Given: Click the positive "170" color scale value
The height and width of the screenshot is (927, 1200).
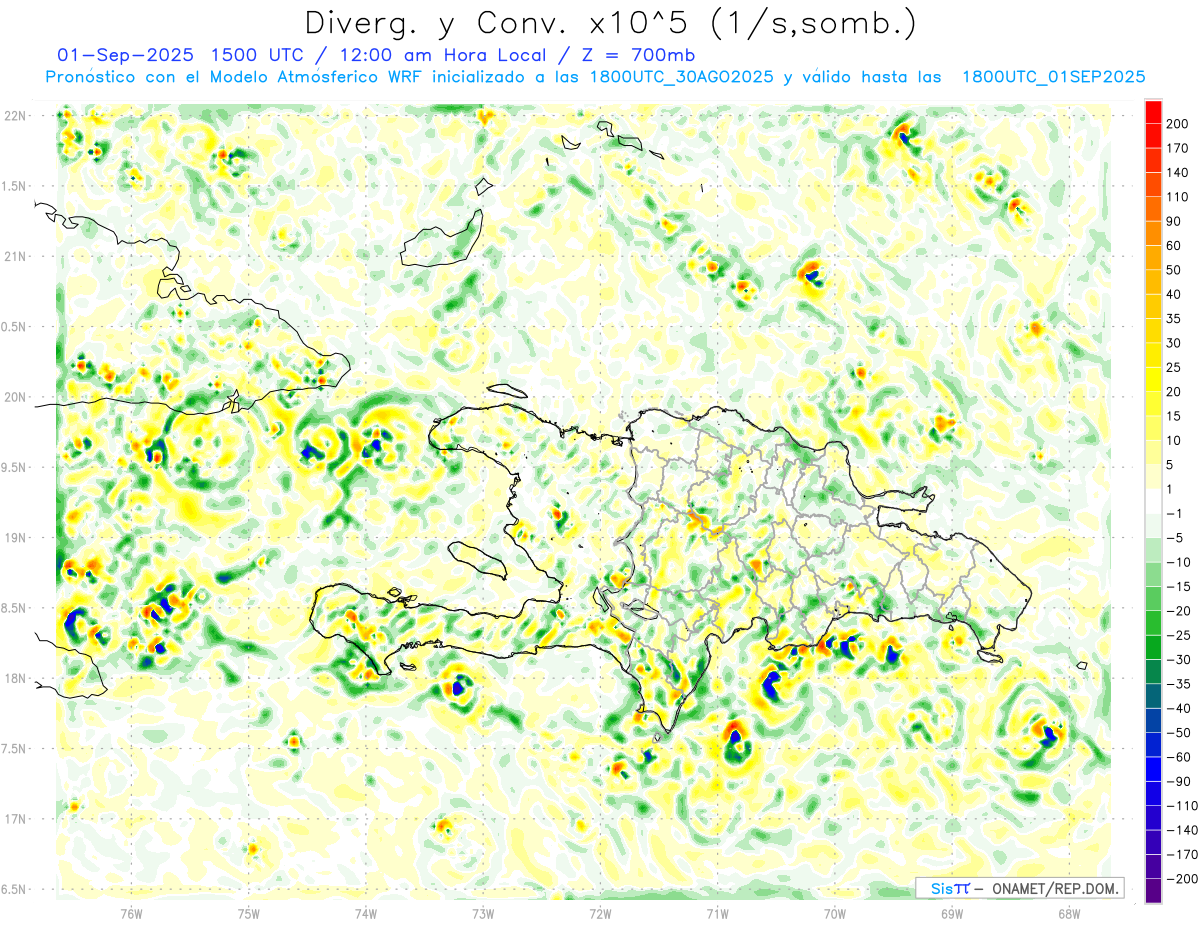Looking at the screenshot, I should (x=1178, y=148).
